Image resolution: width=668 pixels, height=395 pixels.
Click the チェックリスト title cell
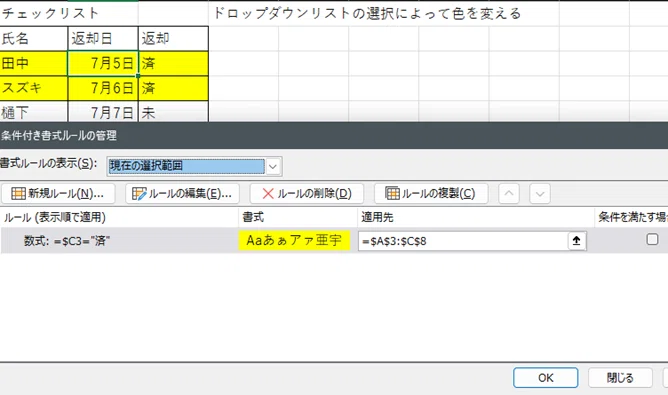tap(50, 13)
